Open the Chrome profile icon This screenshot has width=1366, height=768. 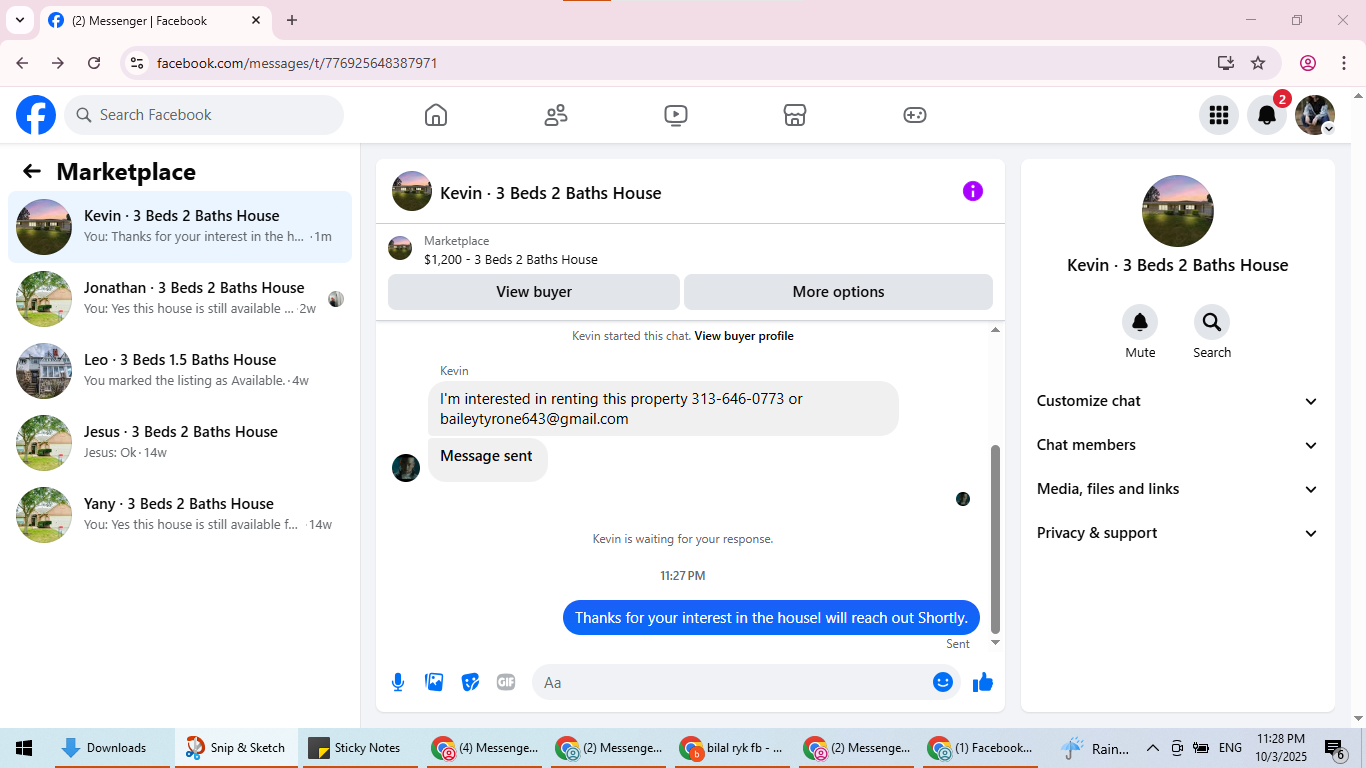pos(1308,63)
